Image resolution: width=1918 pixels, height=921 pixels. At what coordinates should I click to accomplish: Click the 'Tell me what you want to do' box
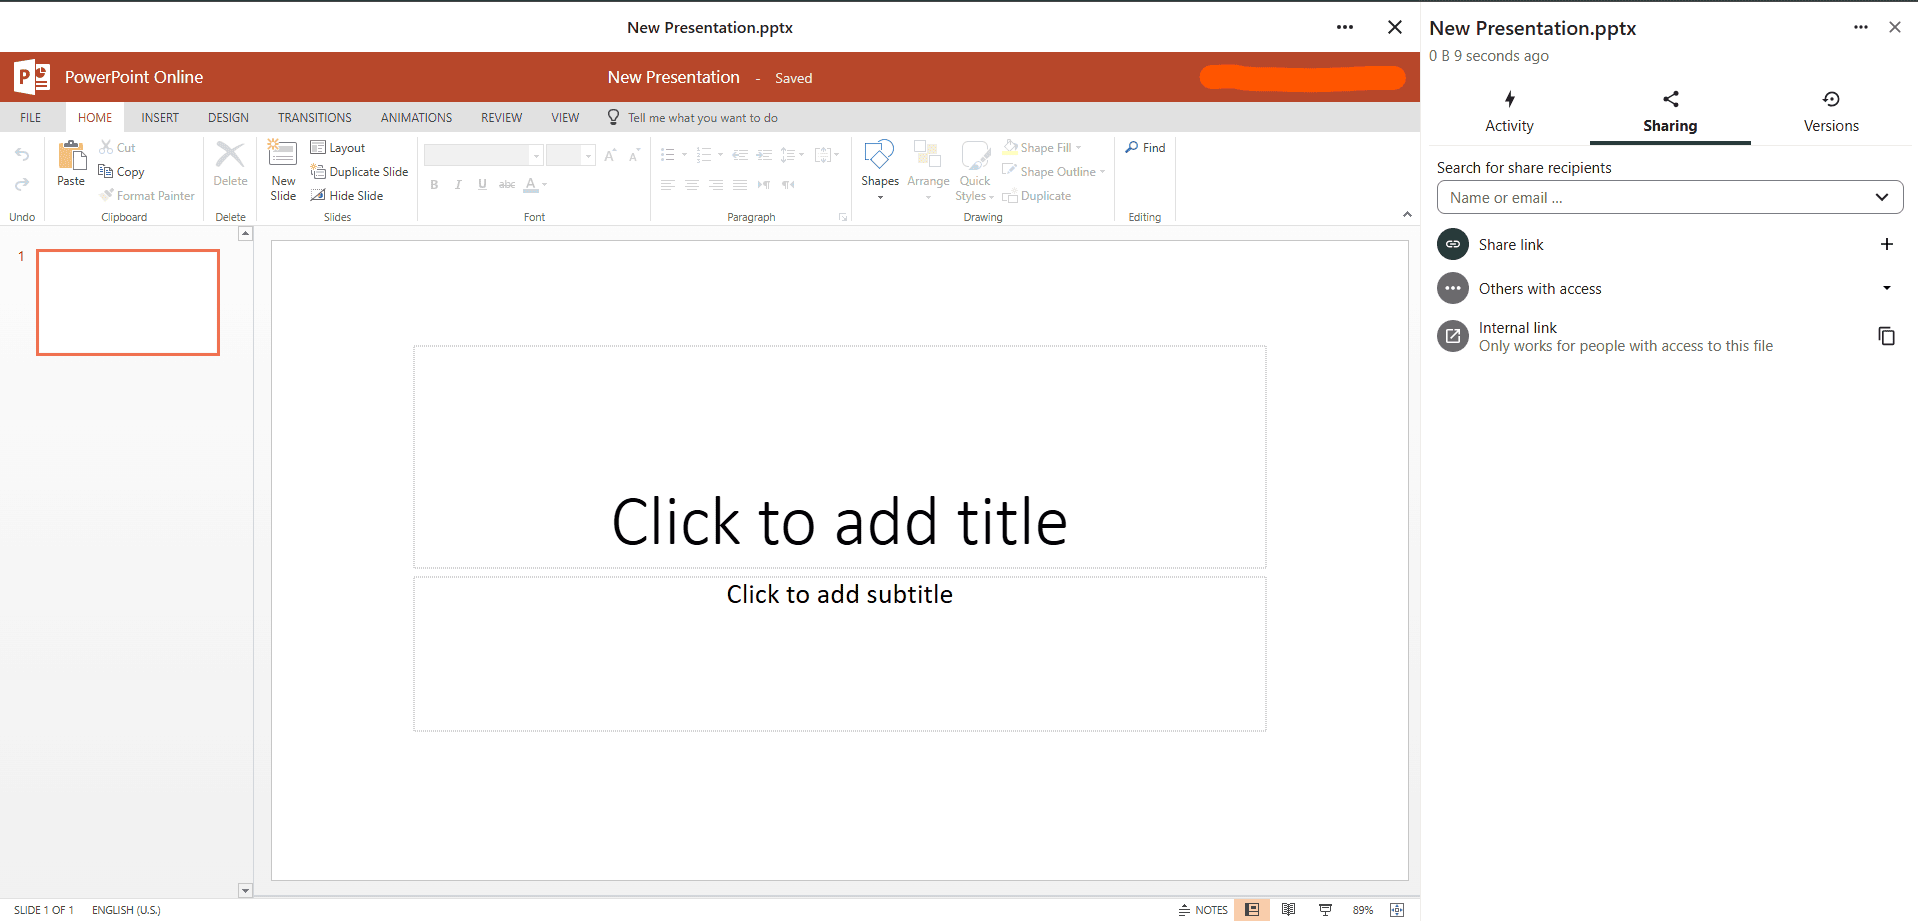tap(702, 118)
